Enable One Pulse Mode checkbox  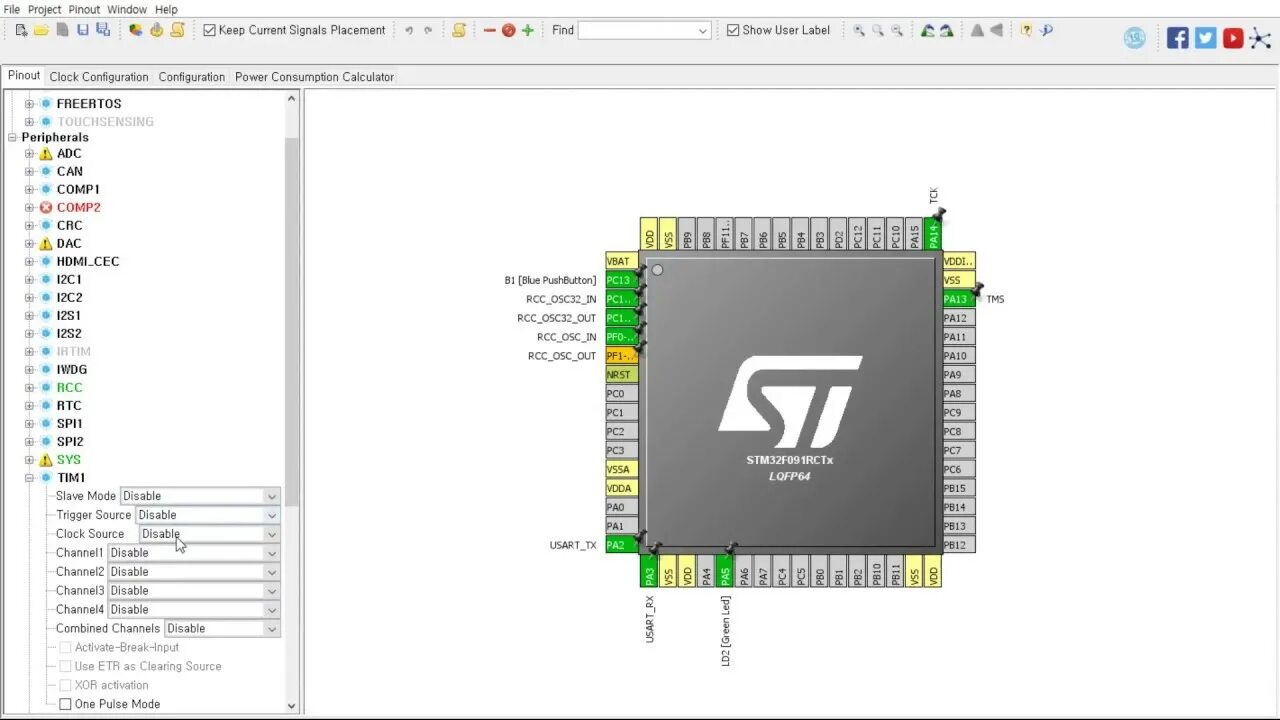click(65, 704)
